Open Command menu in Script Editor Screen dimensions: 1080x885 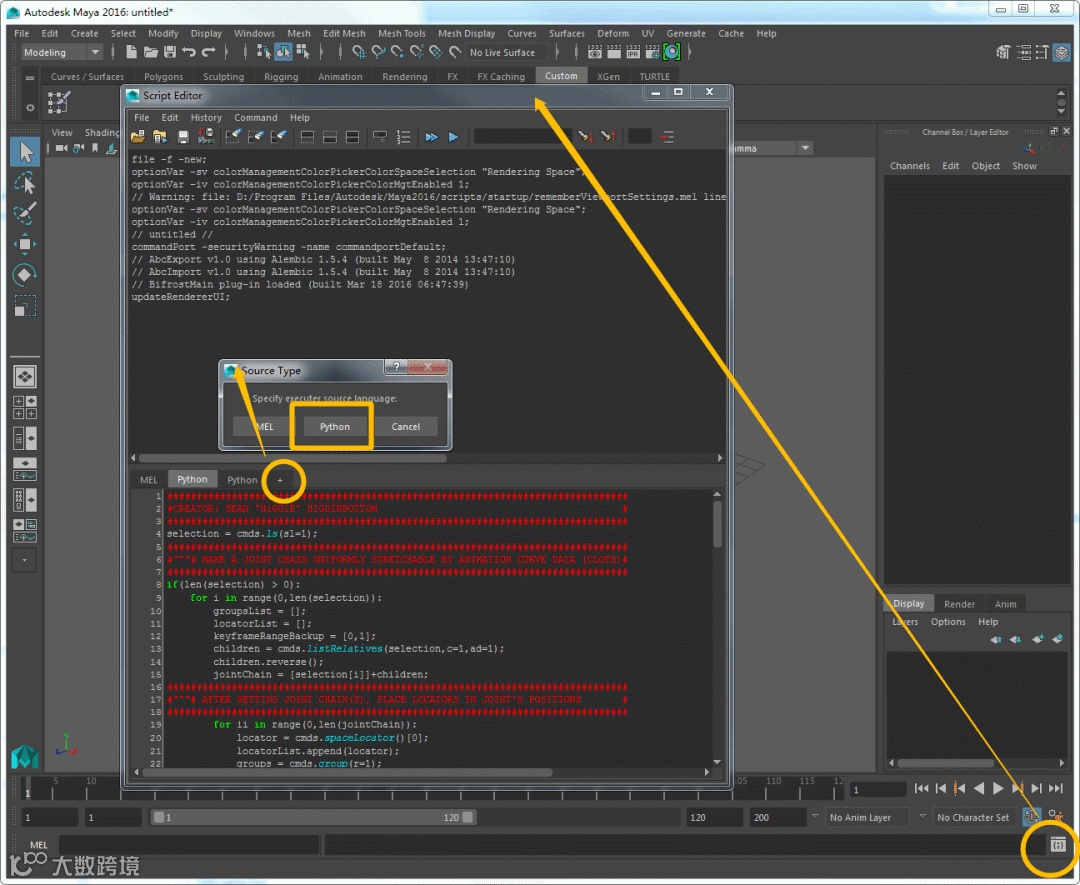pos(256,118)
